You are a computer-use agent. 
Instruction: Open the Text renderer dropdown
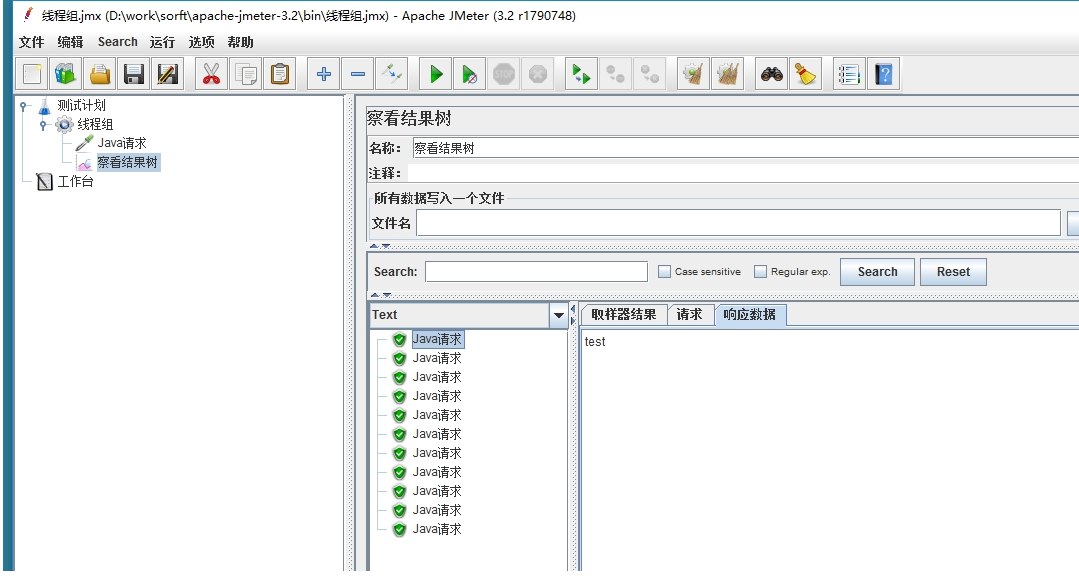pos(558,316)
